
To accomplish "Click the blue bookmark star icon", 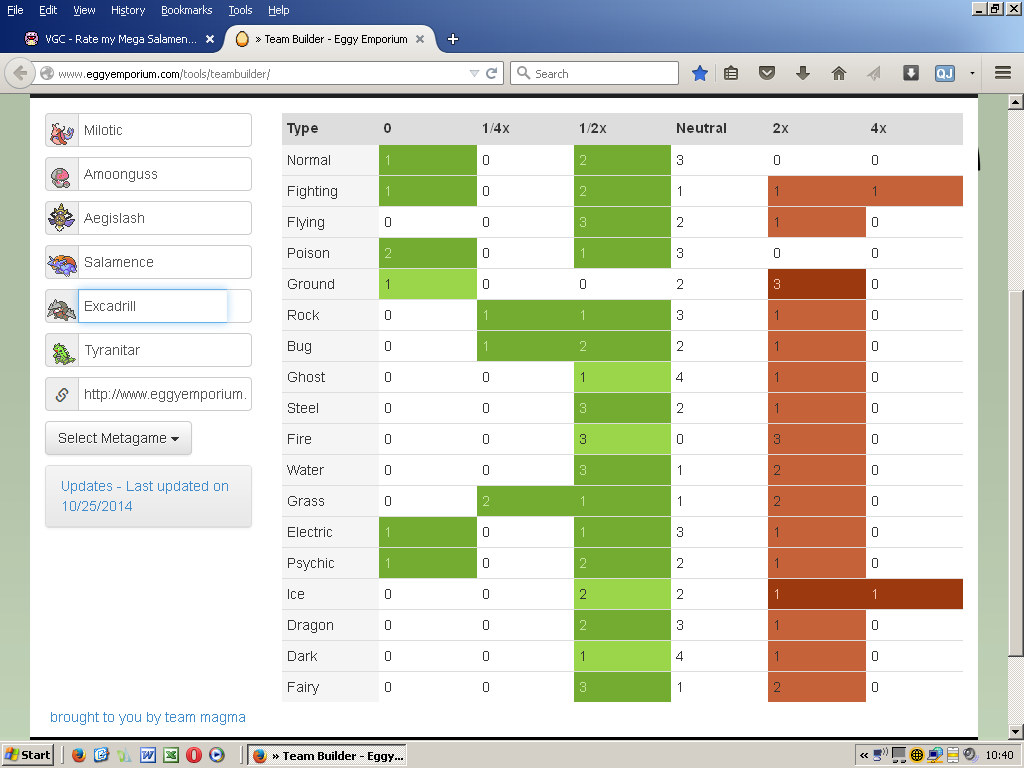I will click(x=699, y=73).
